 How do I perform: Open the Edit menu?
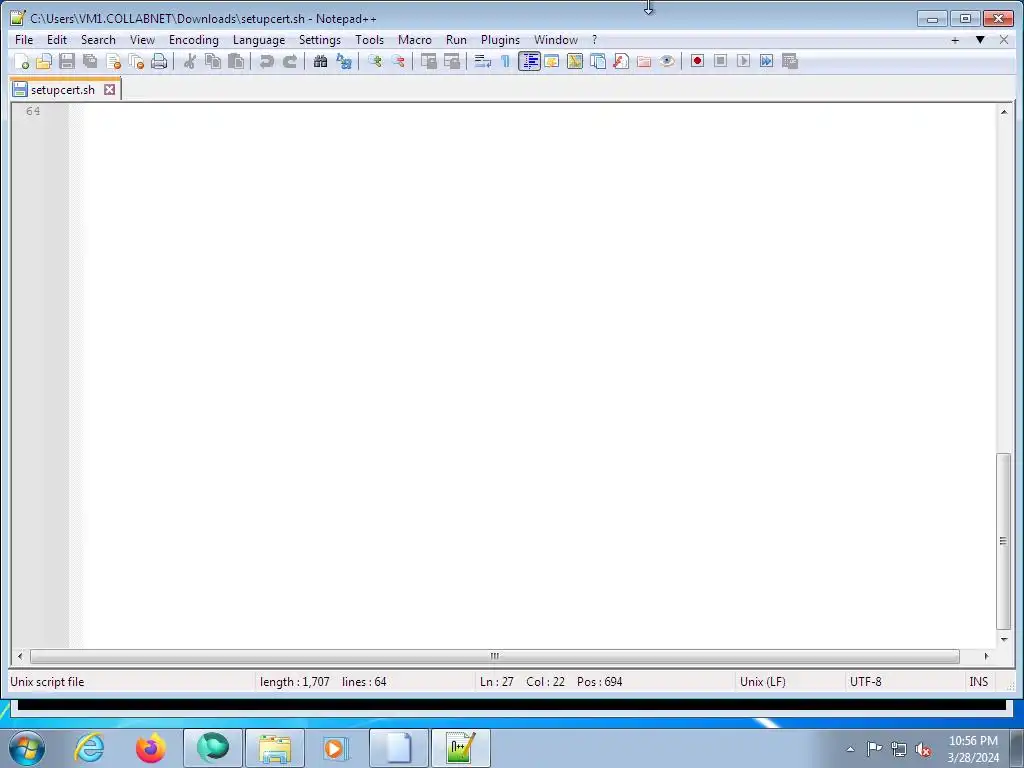point(57,40)
